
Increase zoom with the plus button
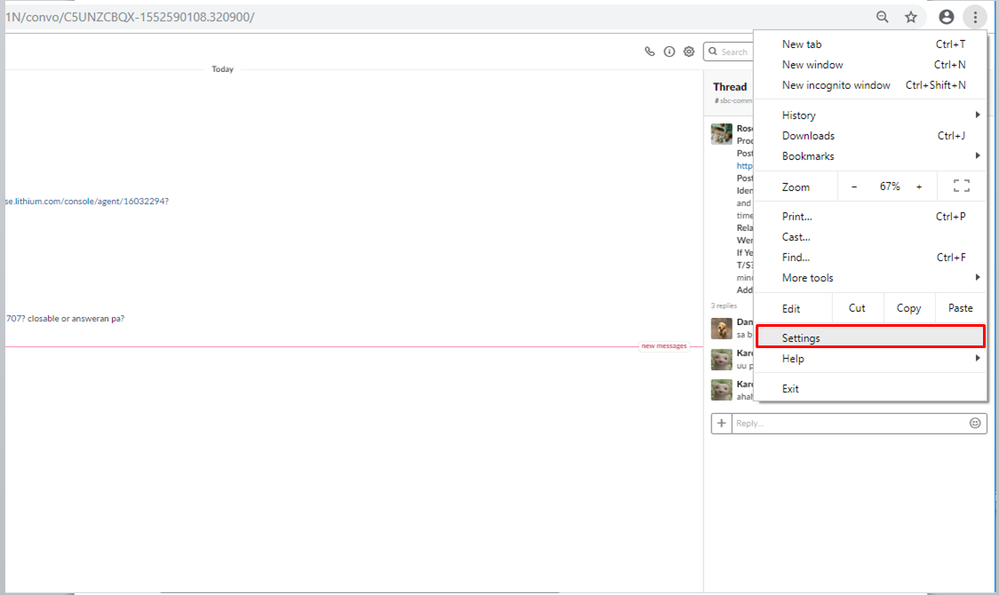pos(919,187)
